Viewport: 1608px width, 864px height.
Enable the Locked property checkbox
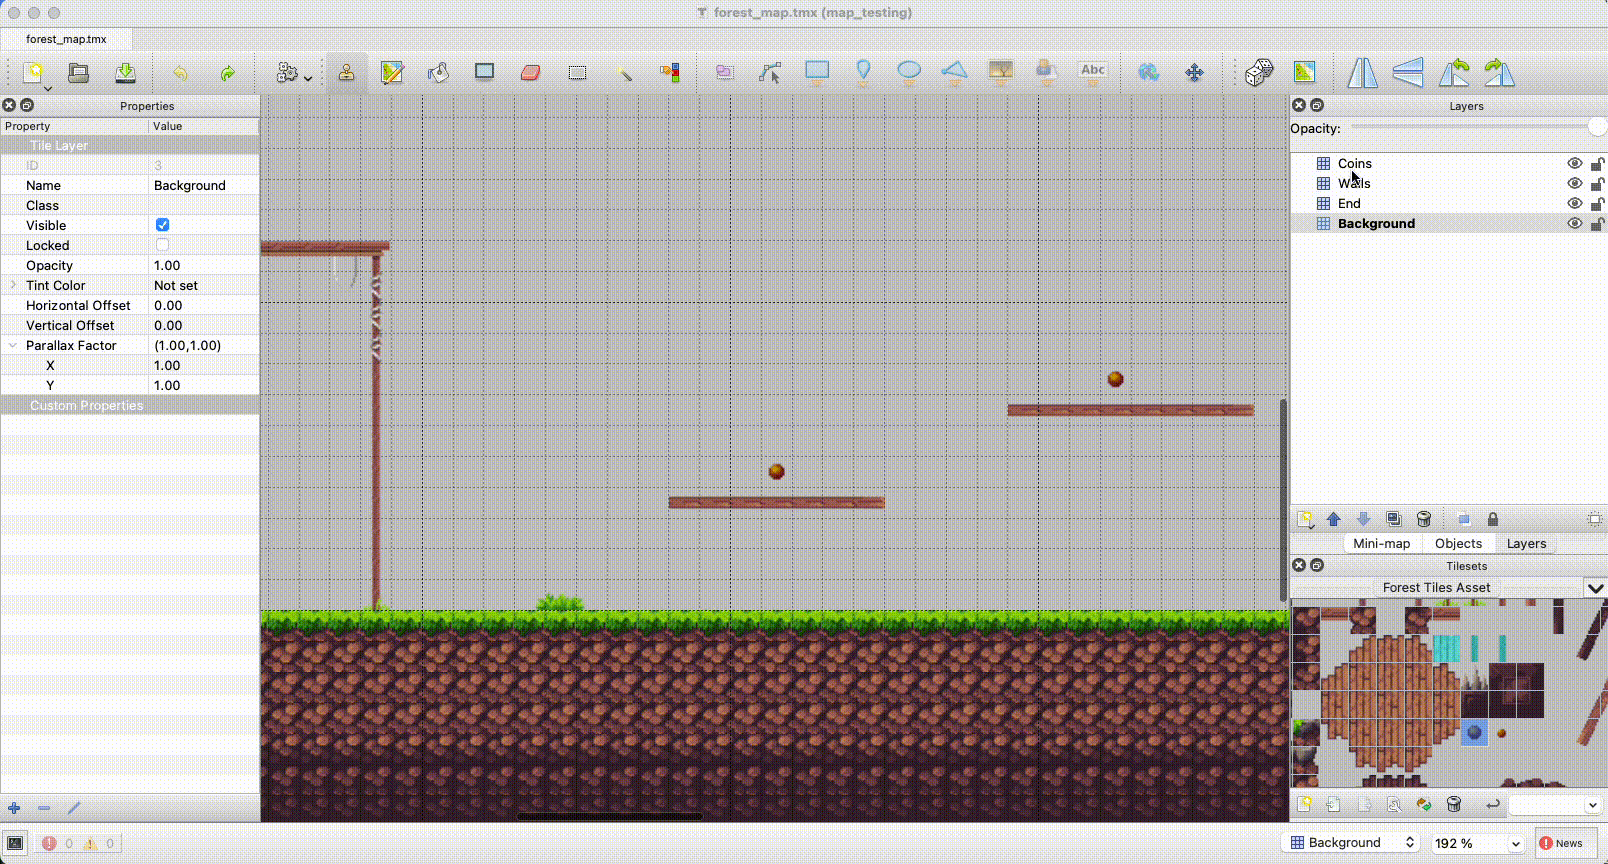click(x=163, y=245)
